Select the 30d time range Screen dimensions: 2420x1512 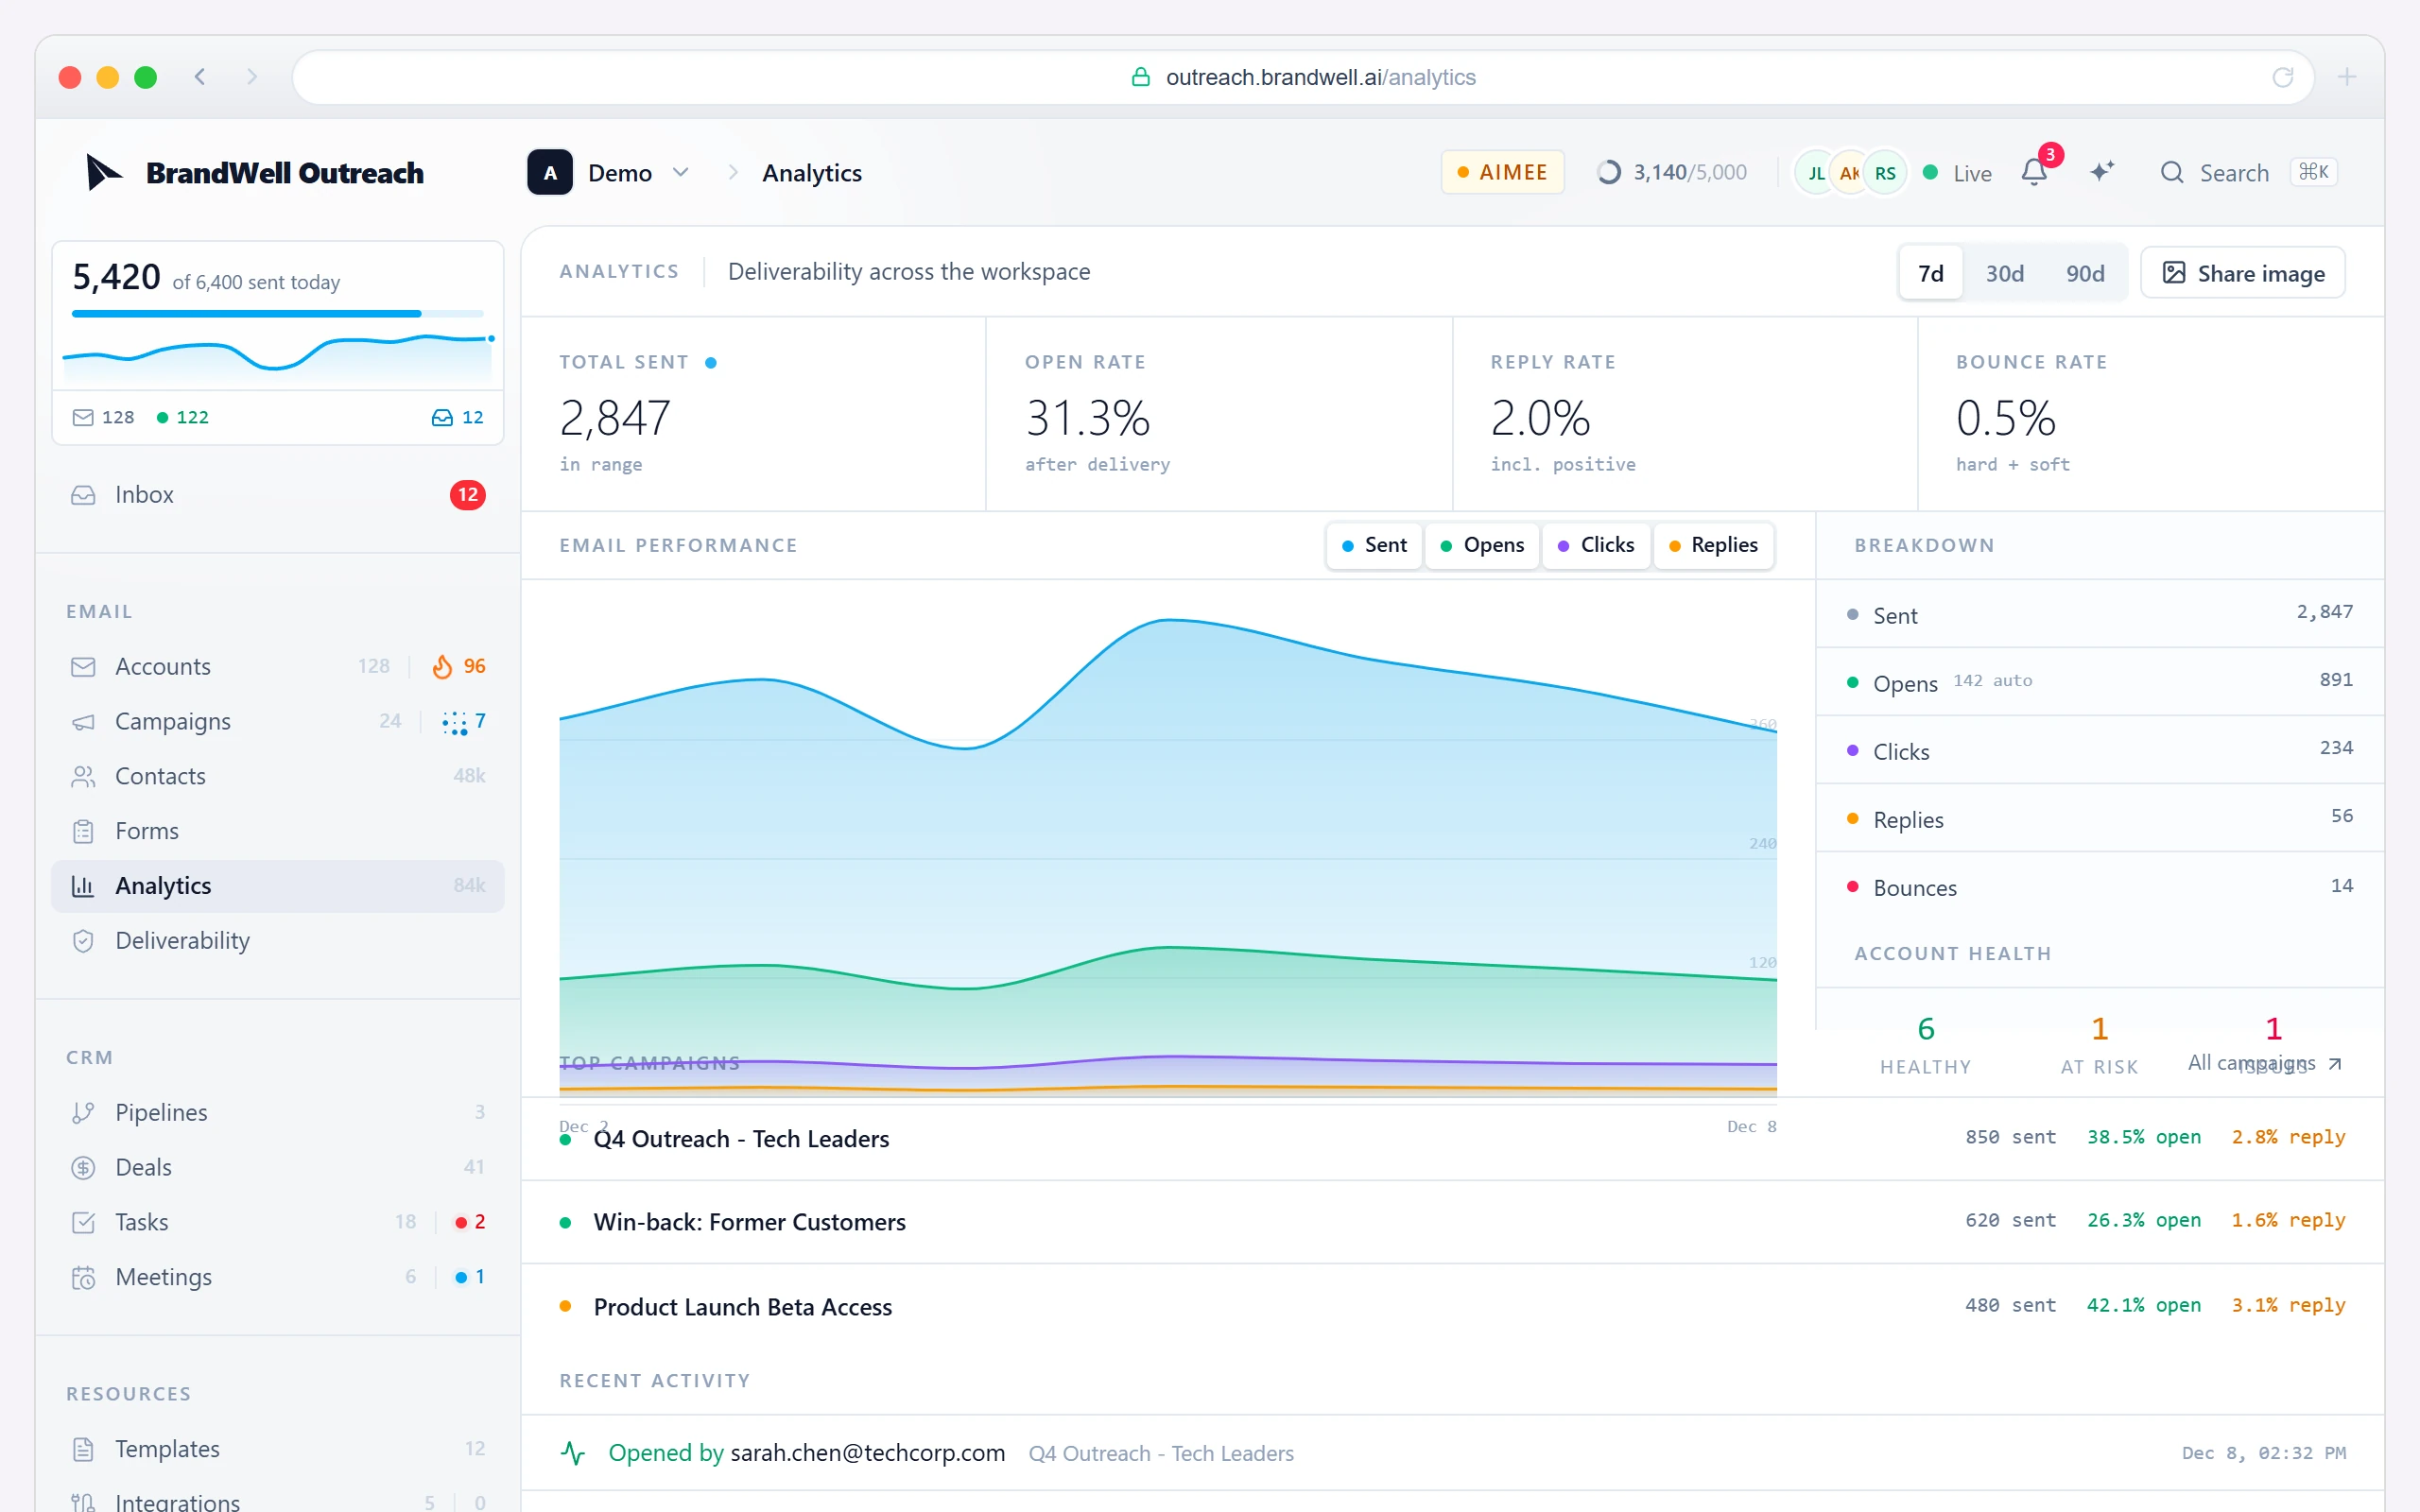tap(2004, 273)
